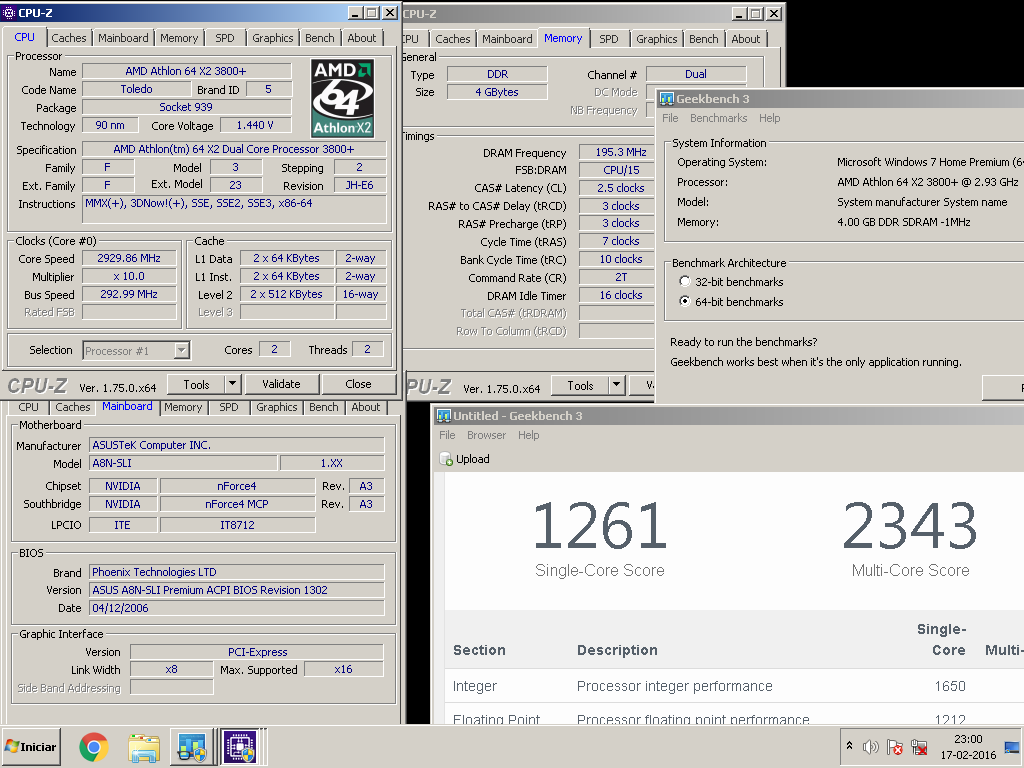Viewport: 1024px width, 768px height.
Task: Click Tools button in CPU-Z CPU window
Action: point(197,384)
